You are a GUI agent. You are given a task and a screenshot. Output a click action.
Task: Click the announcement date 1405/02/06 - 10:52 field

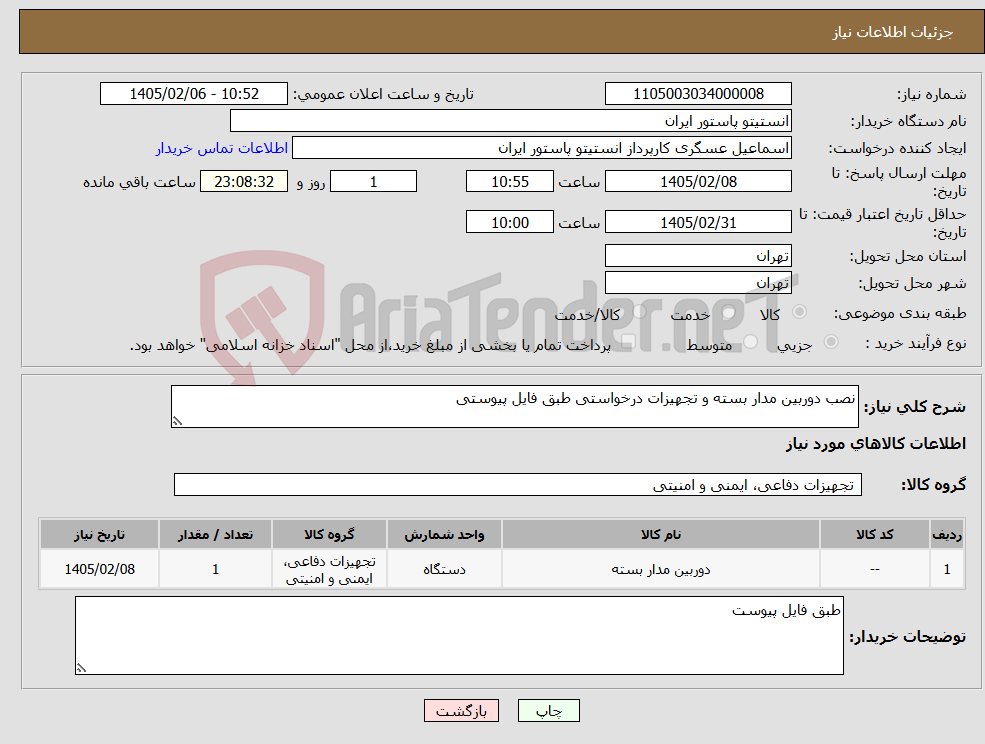coord(193,94)
